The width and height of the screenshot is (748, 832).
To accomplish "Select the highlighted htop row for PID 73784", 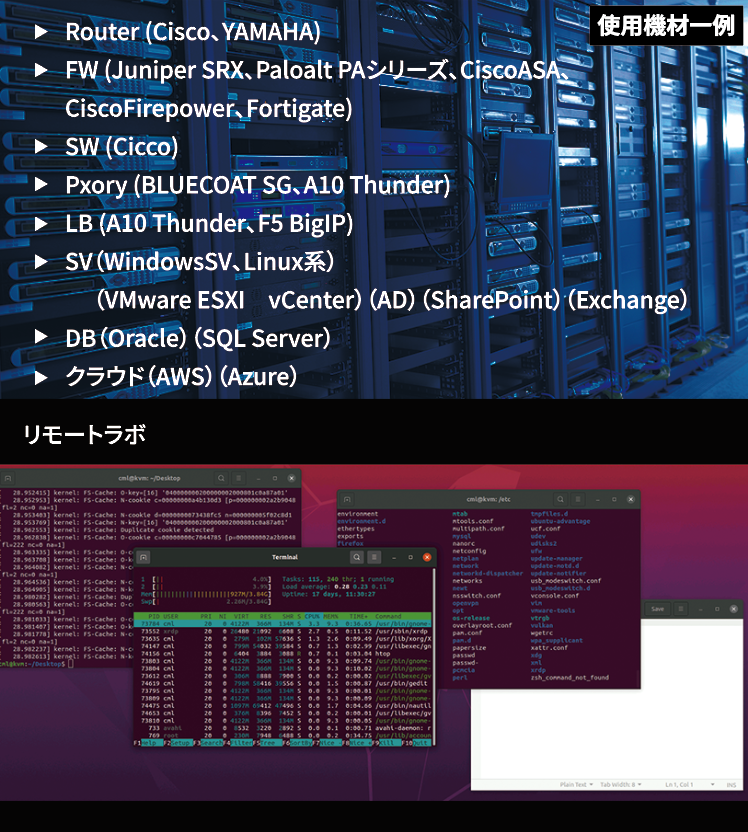I will 283,624.
